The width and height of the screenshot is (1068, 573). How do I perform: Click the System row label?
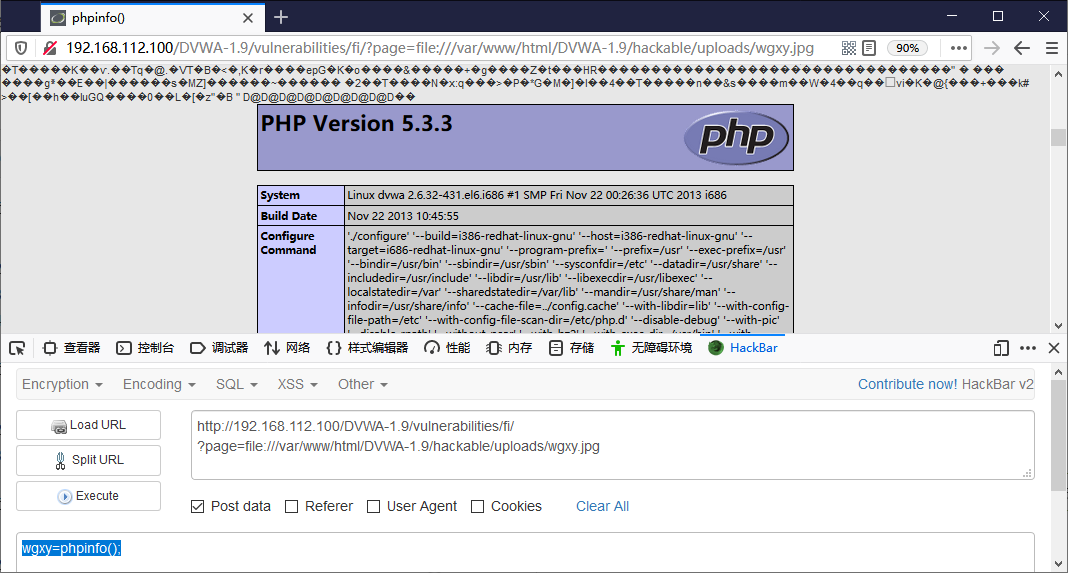tap(280, 195)
